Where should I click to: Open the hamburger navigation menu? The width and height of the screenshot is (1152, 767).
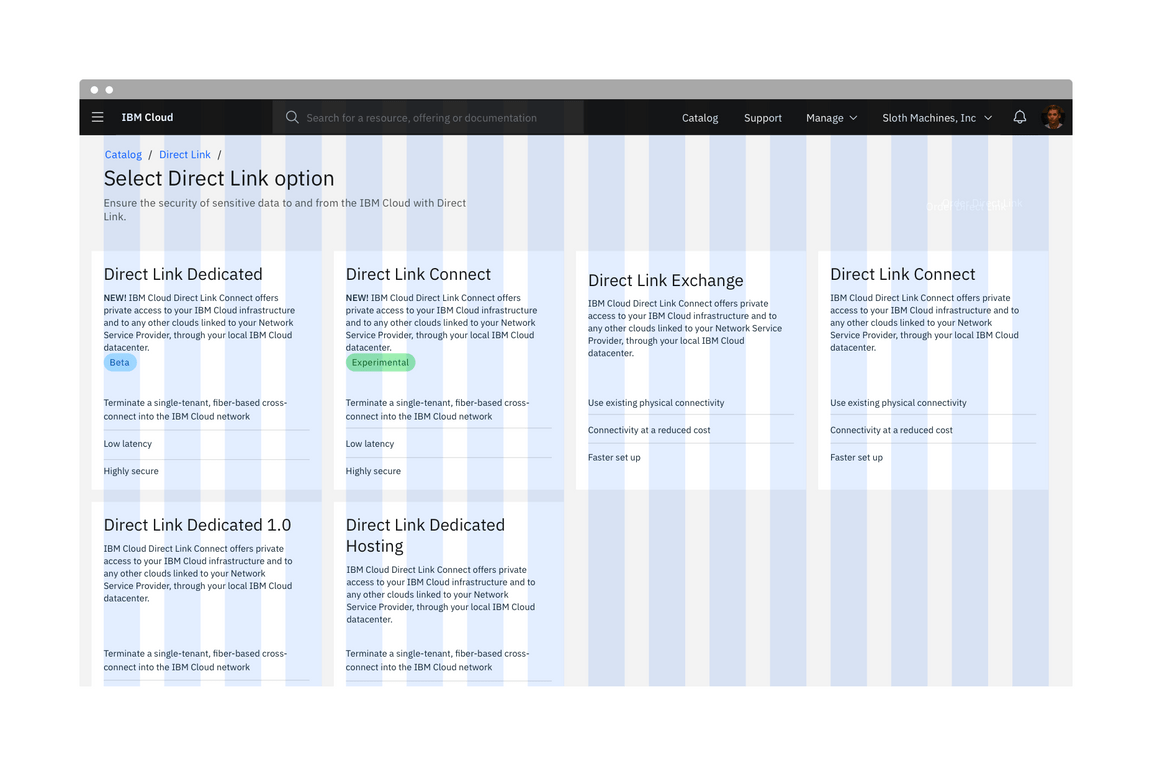[98, 118]
